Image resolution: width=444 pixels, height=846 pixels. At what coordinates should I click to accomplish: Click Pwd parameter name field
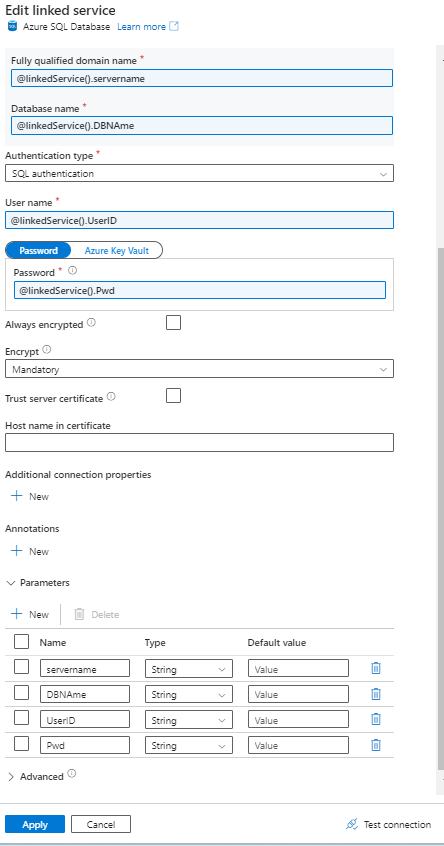coord(85,745)
